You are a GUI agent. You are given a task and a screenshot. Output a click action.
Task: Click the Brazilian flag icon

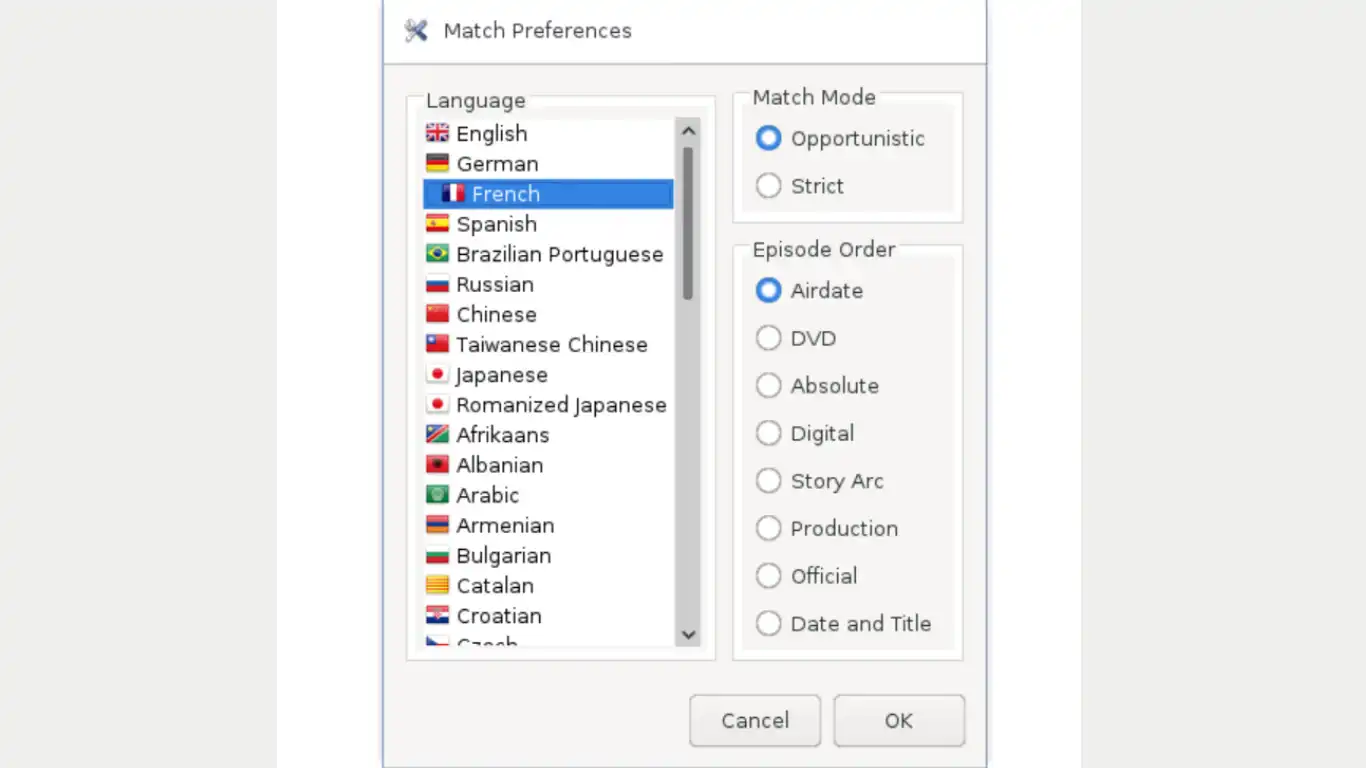437,254
